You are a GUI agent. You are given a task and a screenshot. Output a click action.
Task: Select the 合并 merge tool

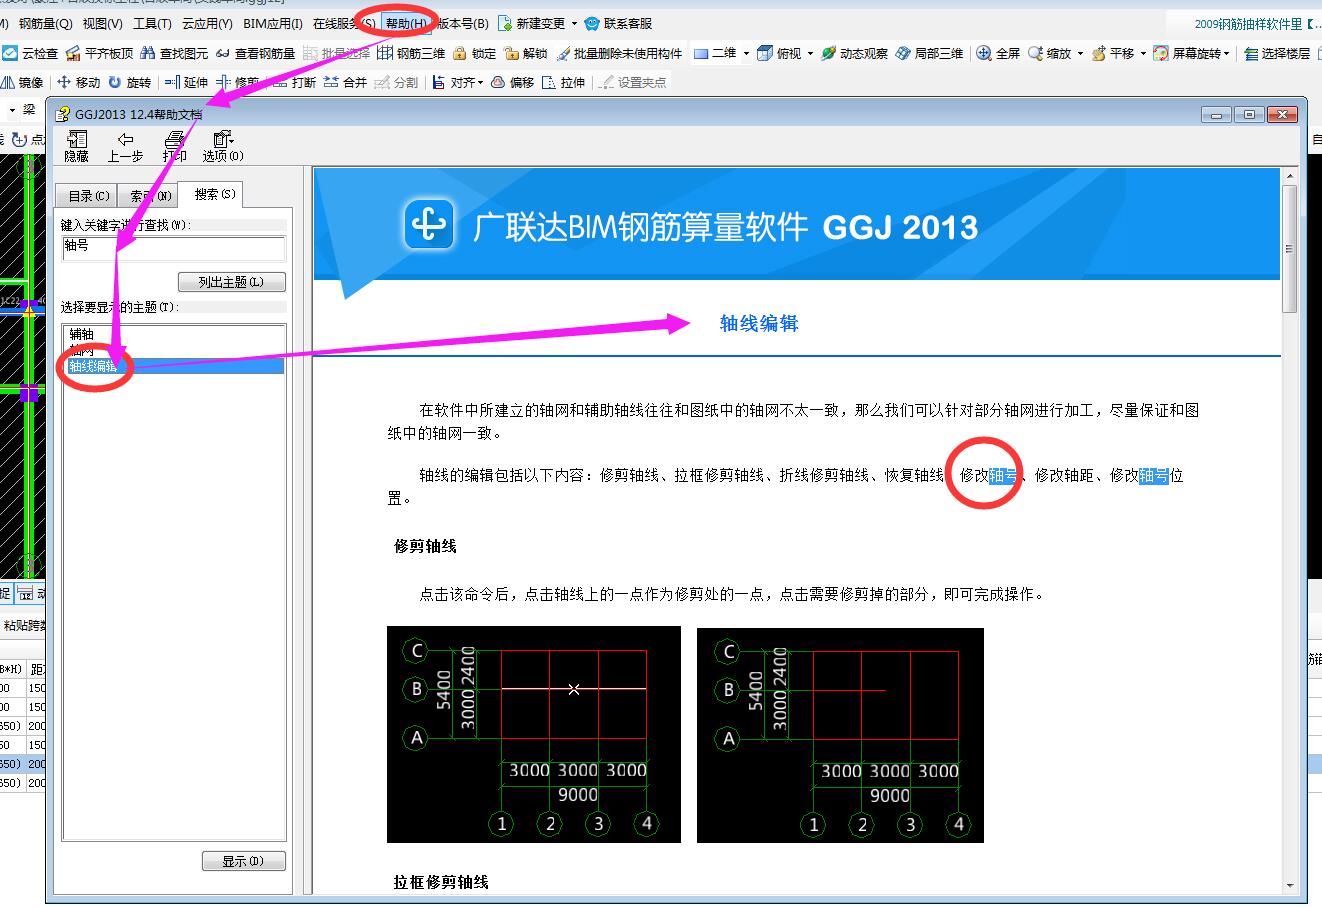tap(345, 82)
